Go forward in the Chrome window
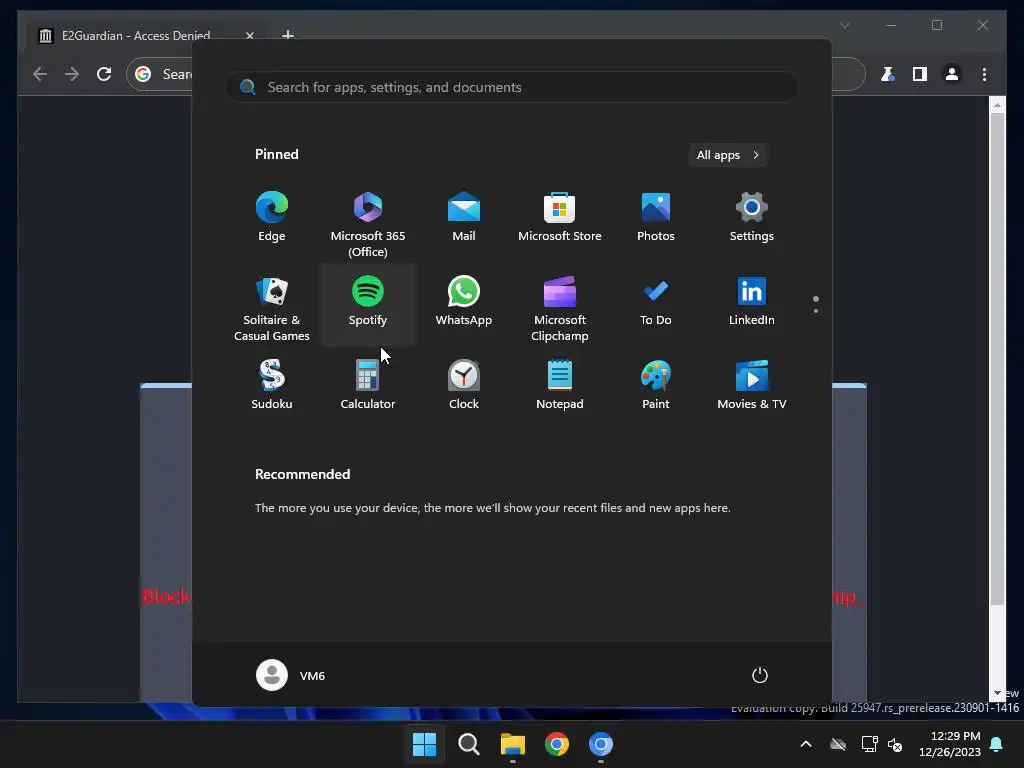This screenshot has height=768, width=1024. (x=72, y=74)
